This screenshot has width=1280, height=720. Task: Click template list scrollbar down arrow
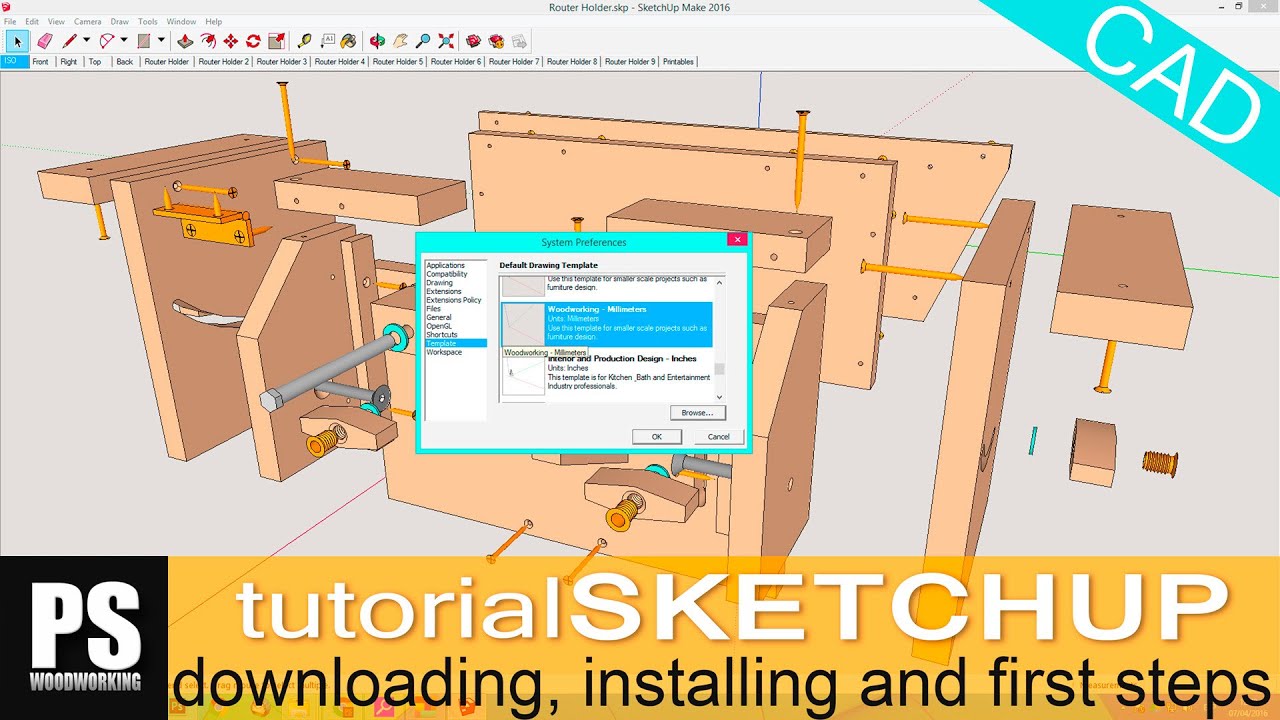pyautogui.click(x=719, y=398)
